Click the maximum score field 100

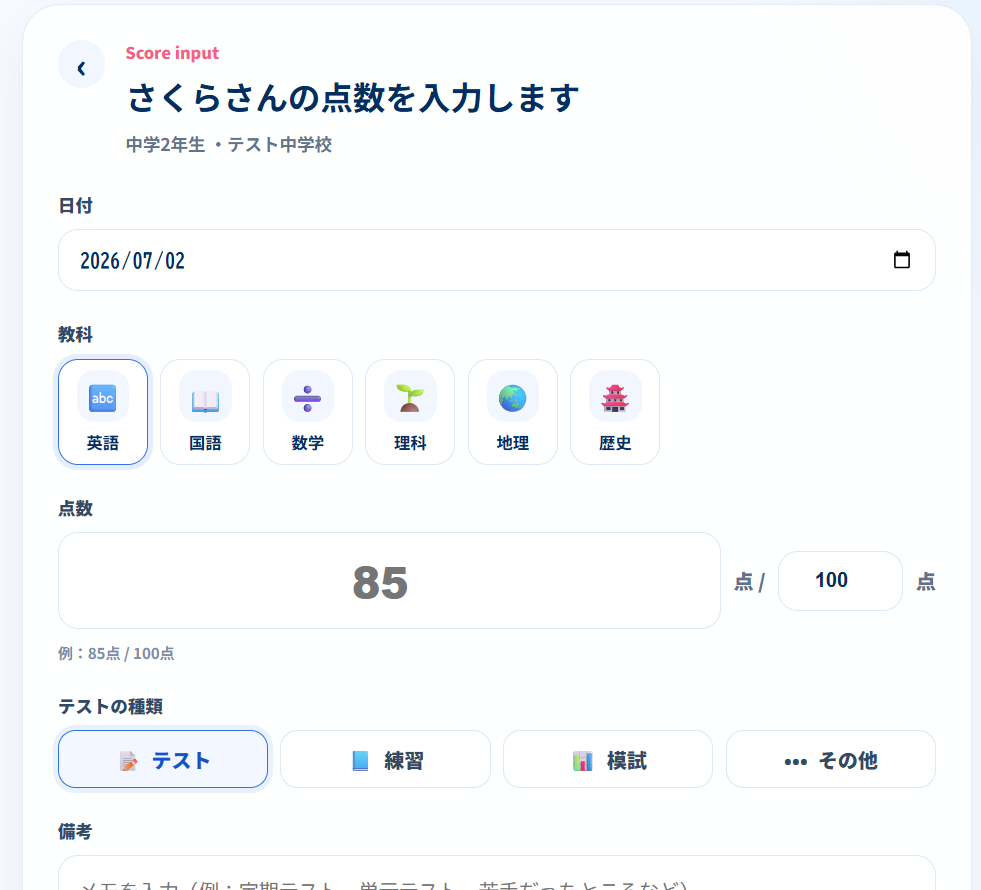840,580
